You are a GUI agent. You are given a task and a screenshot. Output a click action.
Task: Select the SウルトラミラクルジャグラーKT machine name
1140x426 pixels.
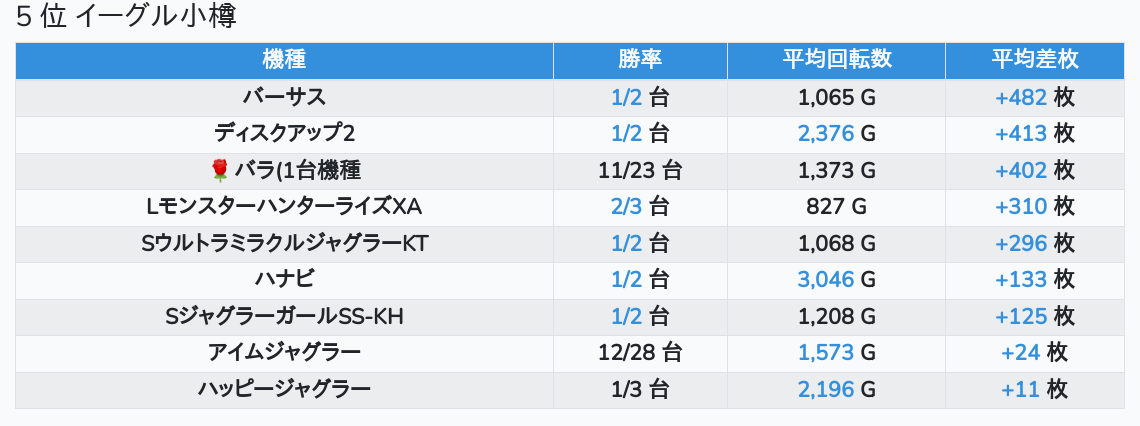pos(284,244)
